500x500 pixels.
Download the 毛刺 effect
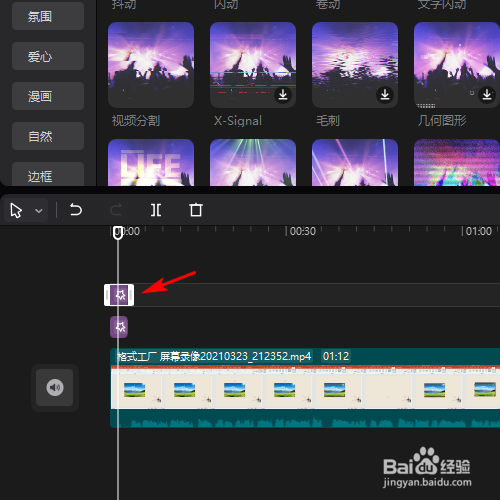coord(385,95)
